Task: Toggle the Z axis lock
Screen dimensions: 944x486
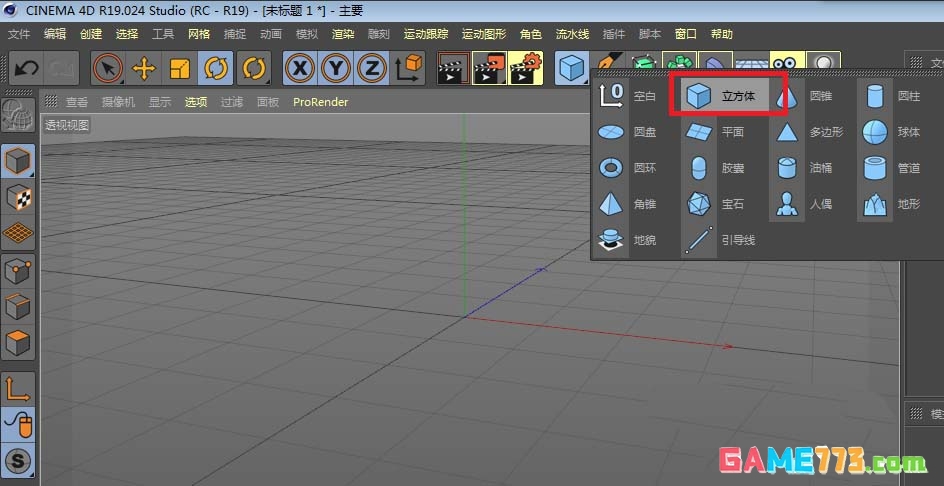Action: [371, 68]
